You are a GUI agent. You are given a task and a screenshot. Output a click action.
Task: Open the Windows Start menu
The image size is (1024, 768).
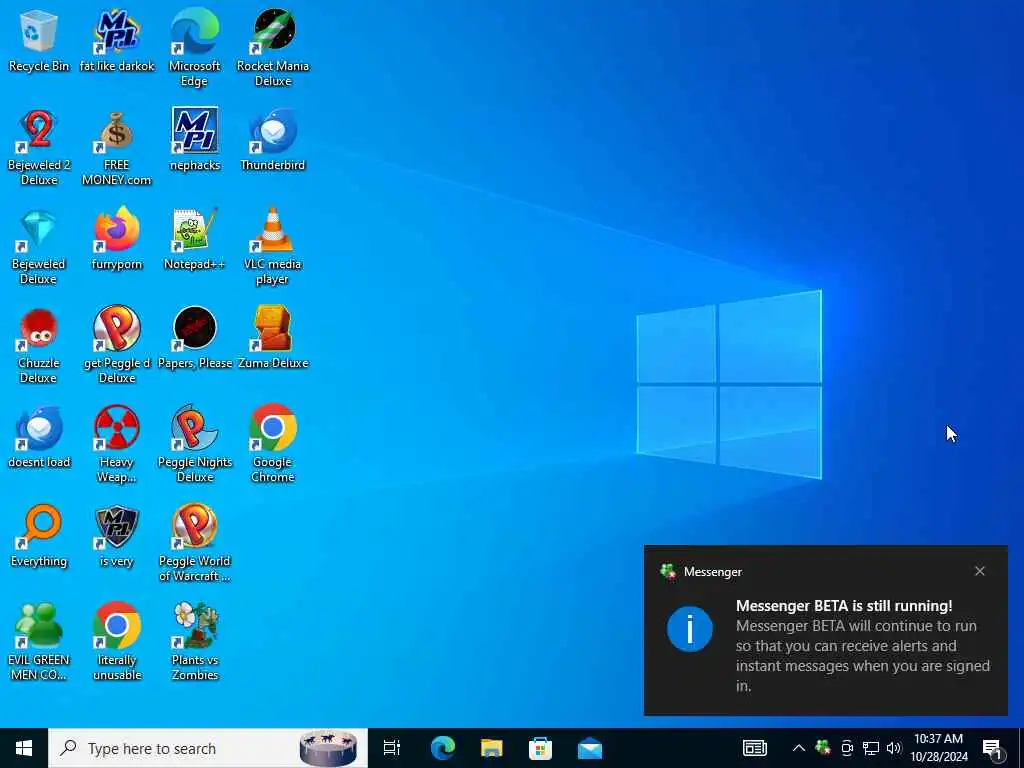pos(24,748)
